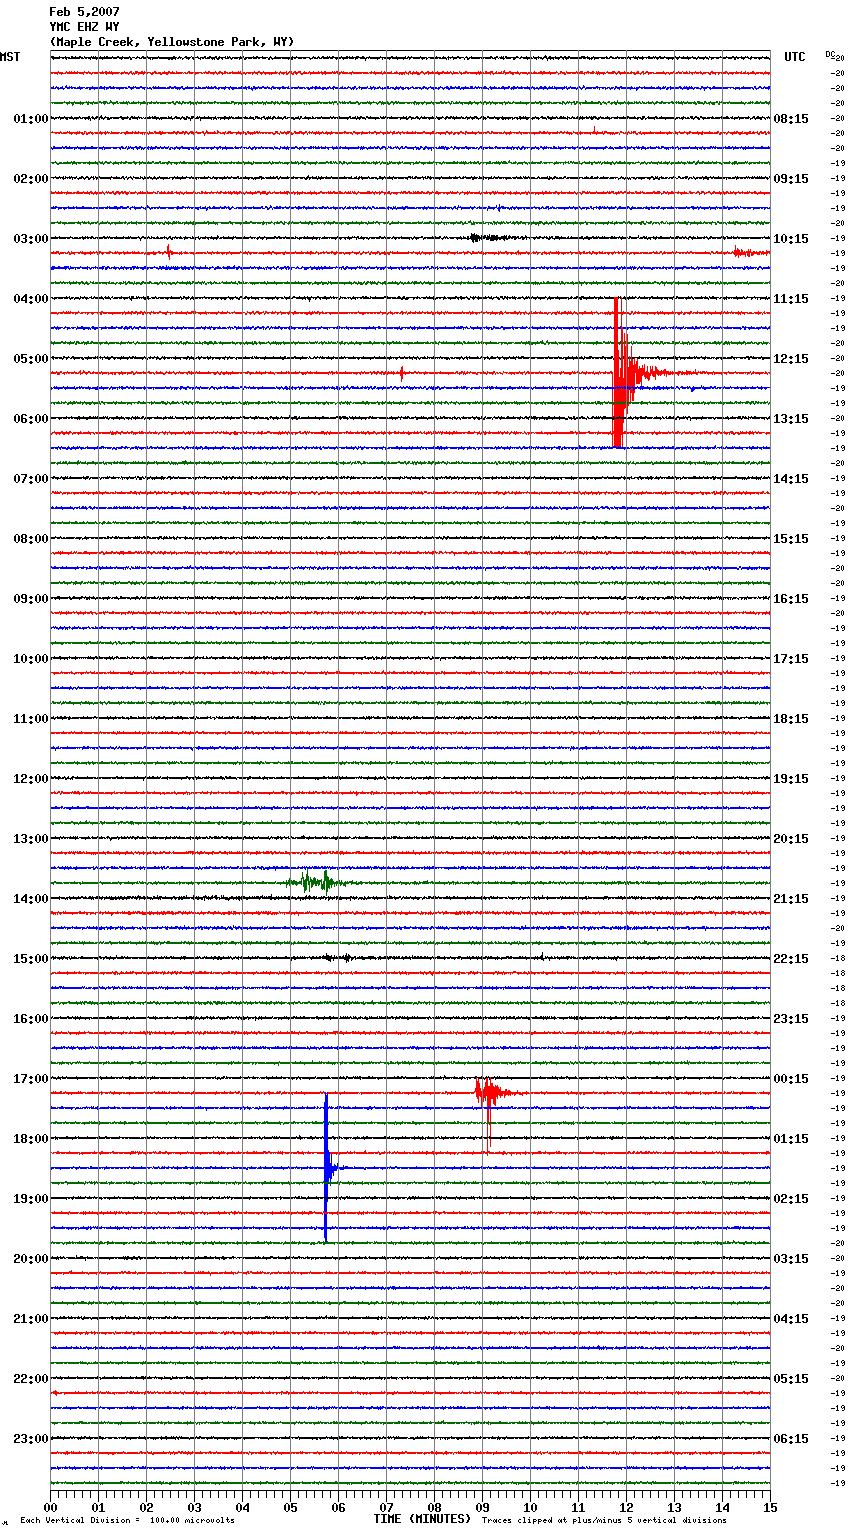Select the 05:00 MST time label

coord(30,359)
